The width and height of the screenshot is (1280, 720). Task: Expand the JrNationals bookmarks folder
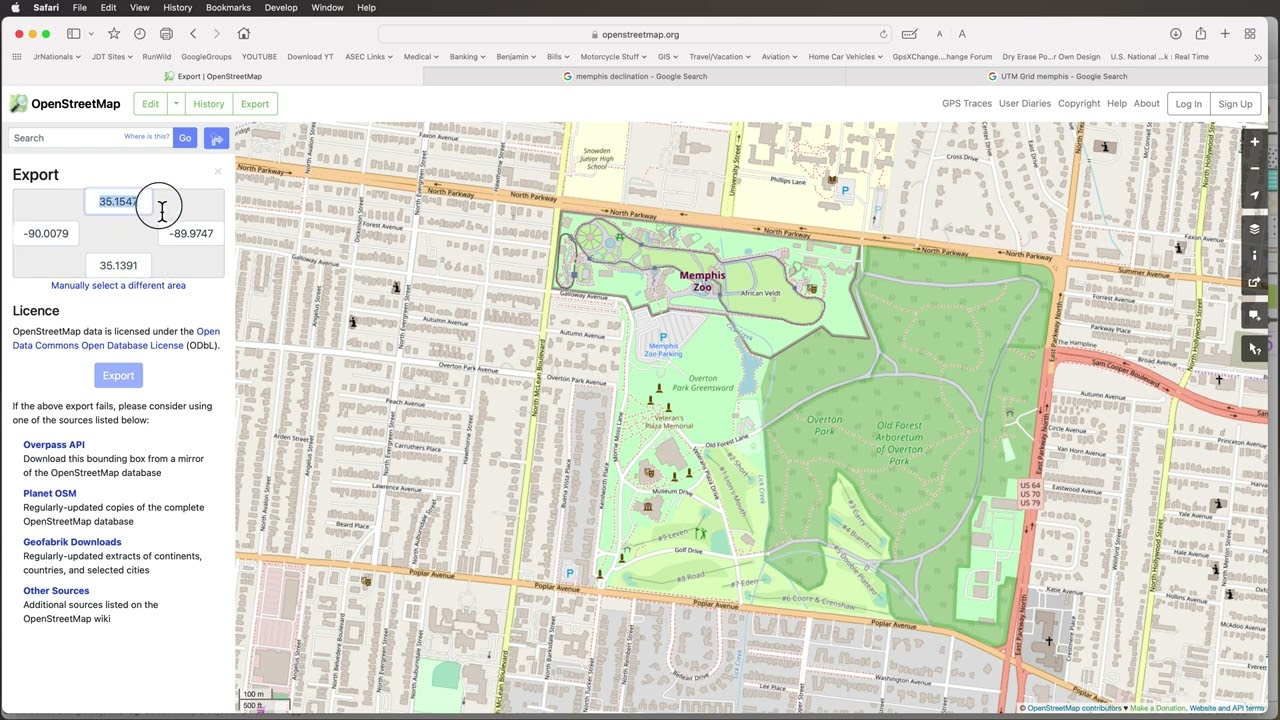click(57, 57)
